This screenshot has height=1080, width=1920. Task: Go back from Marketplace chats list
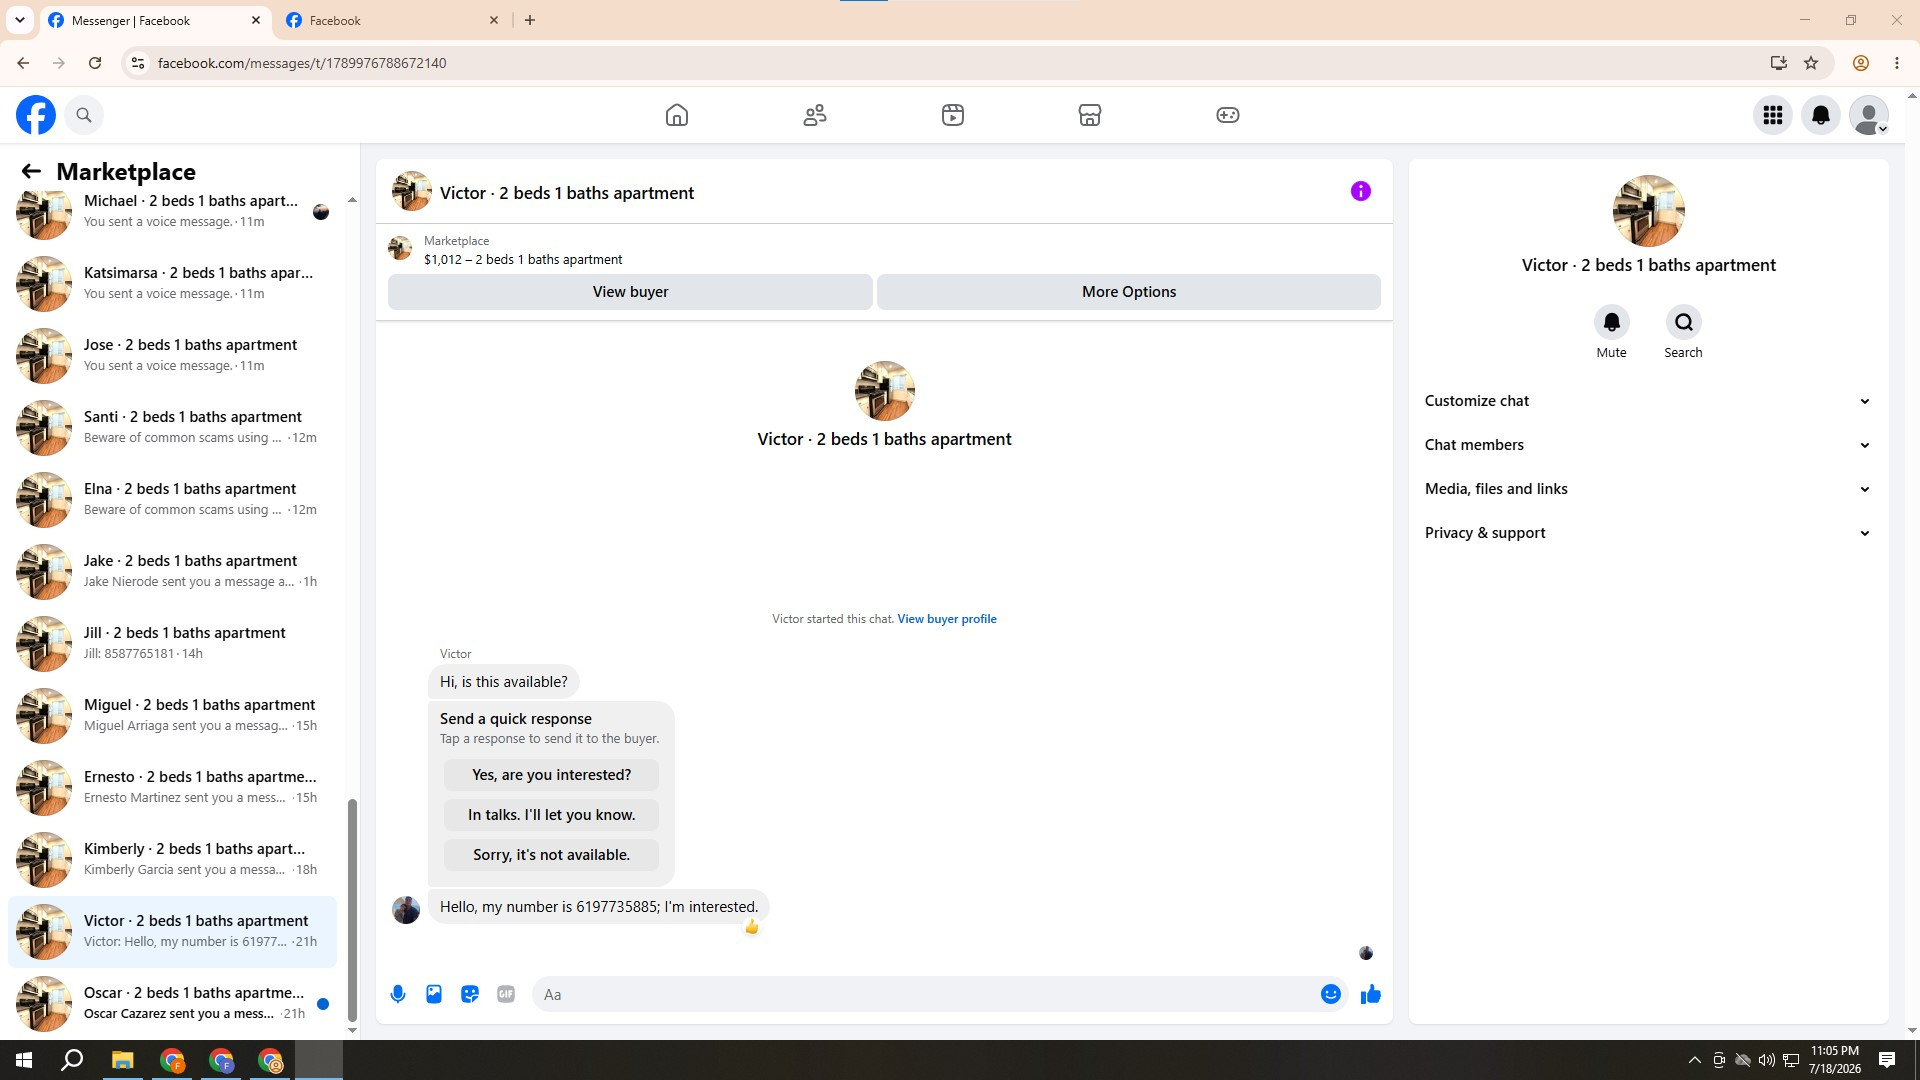click(31, 172)
